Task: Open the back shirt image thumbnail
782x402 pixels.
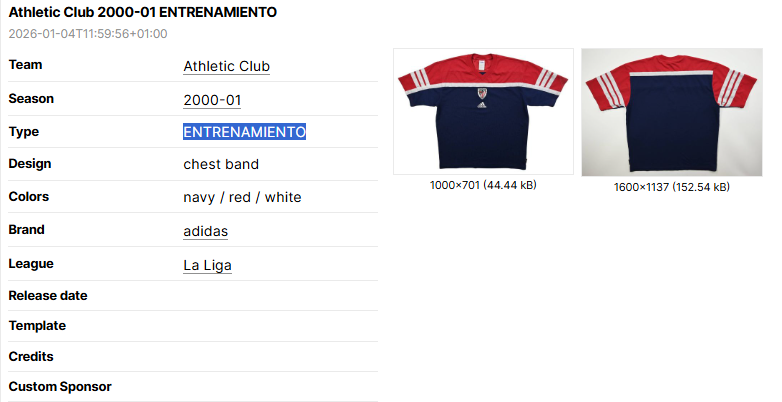Action: [672, 112]
